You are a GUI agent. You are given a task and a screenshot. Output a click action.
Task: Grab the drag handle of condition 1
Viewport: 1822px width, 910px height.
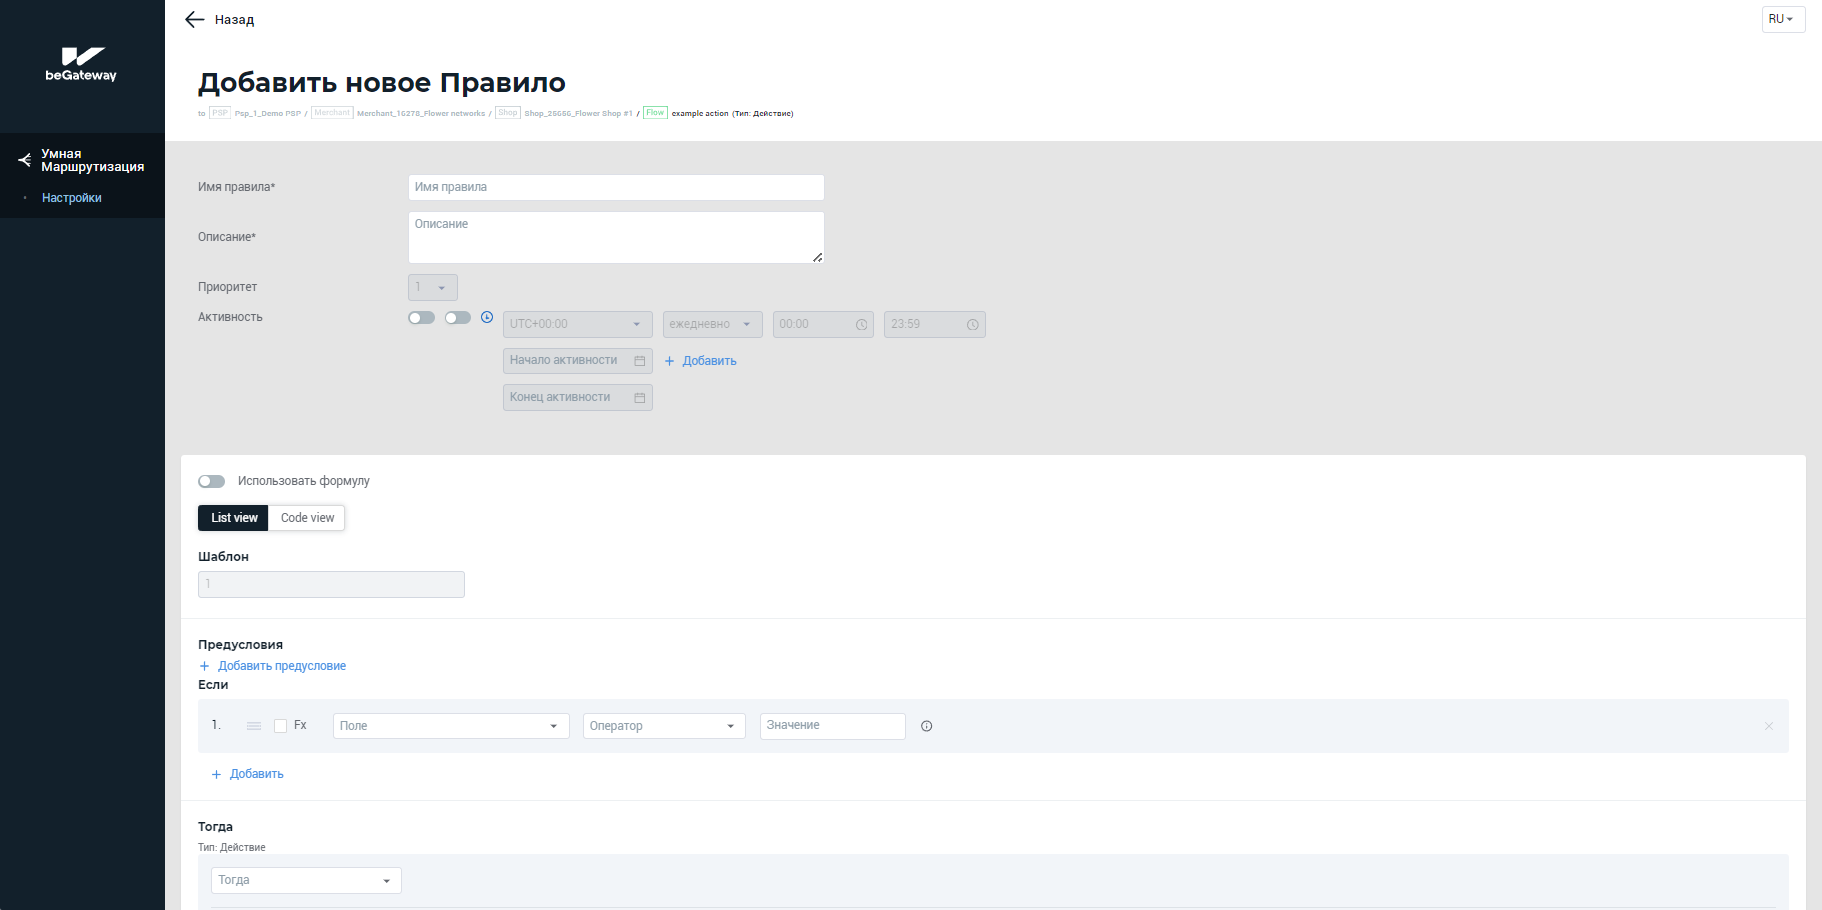tap(254, 726)
